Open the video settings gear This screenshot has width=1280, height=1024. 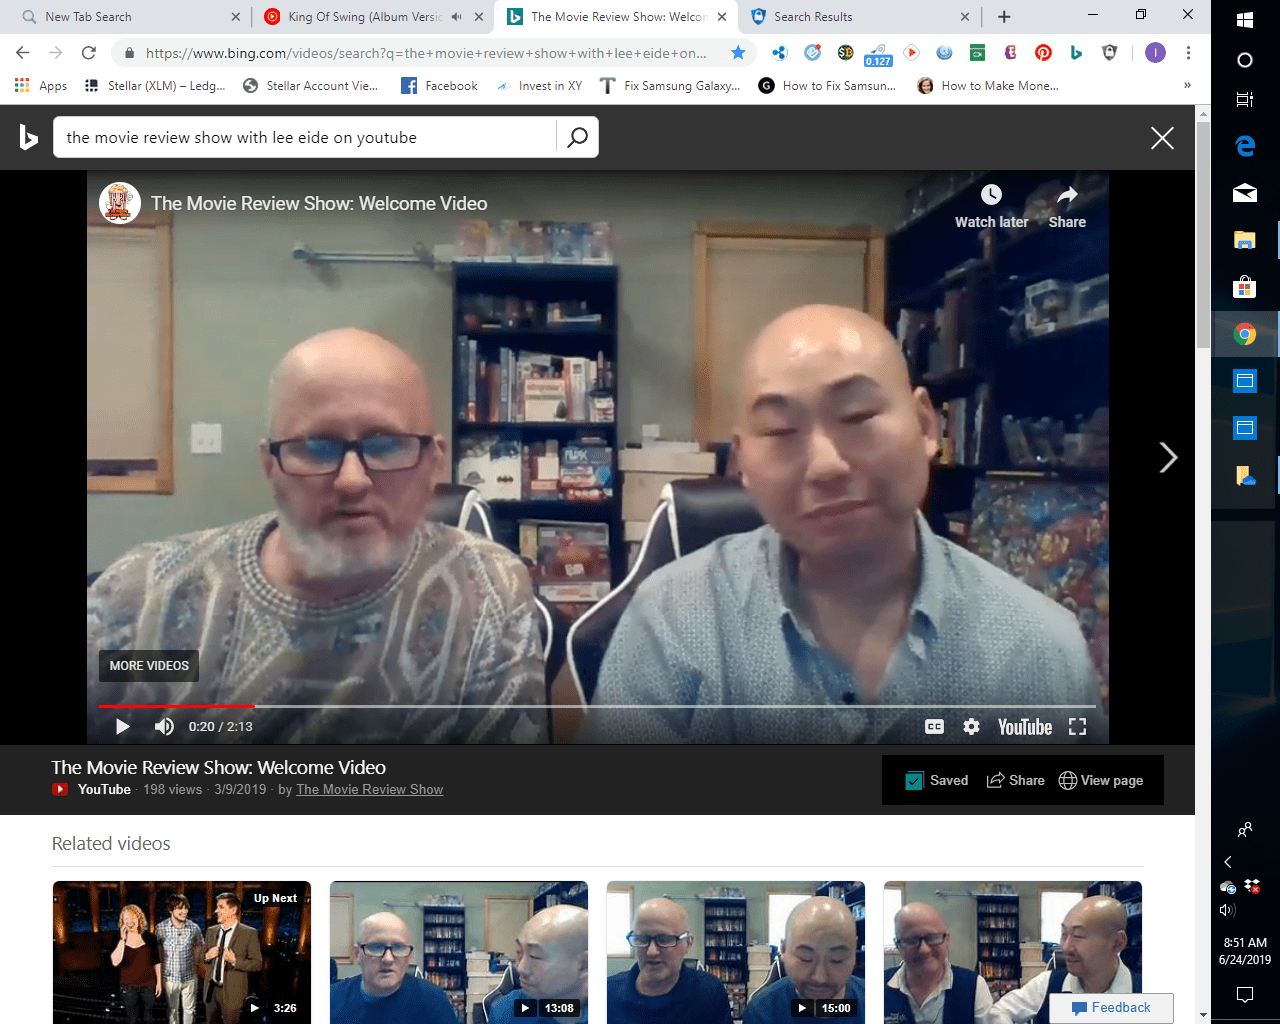[x=971, y=727]
